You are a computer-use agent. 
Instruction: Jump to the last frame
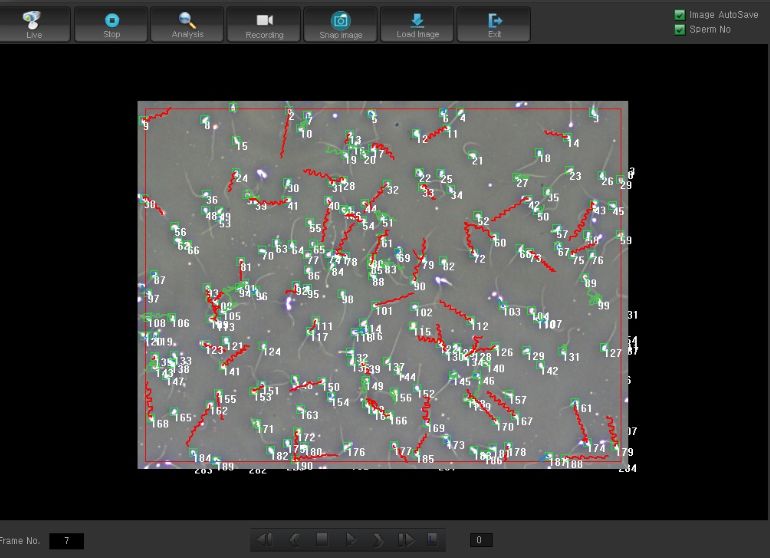[405, 540]
